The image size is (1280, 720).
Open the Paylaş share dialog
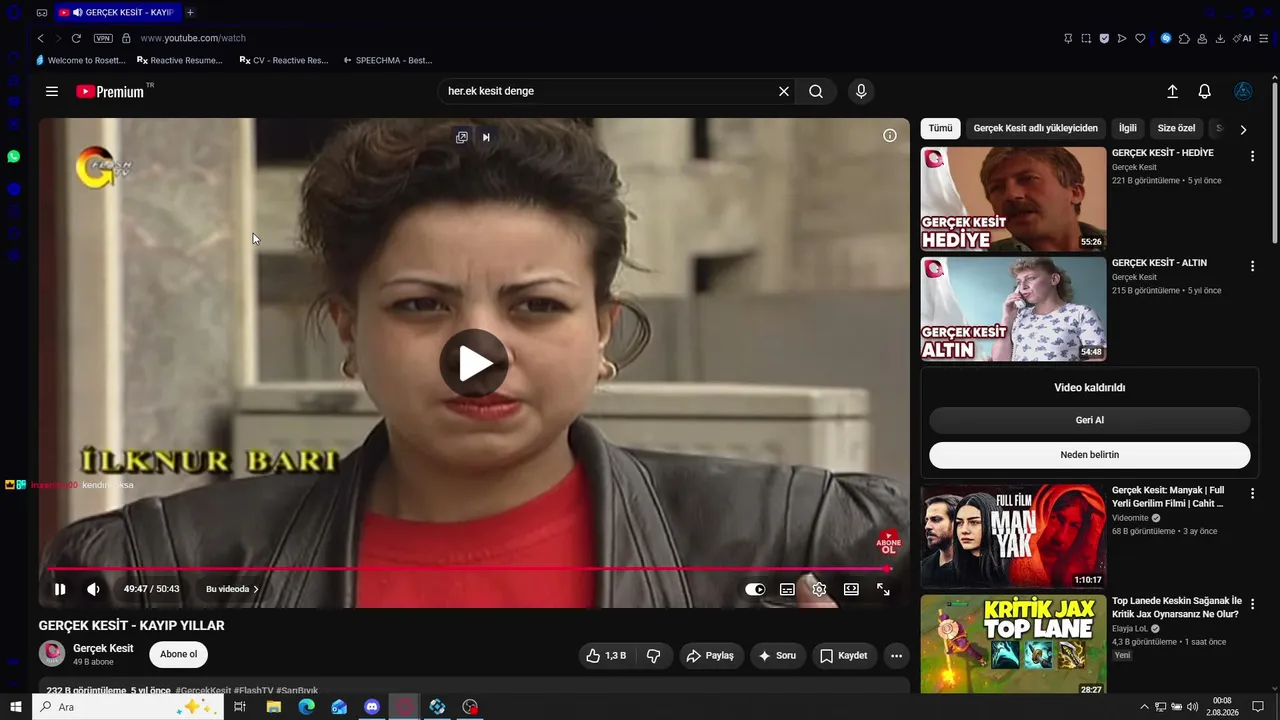pyautogui.click(x=711, y=656)
